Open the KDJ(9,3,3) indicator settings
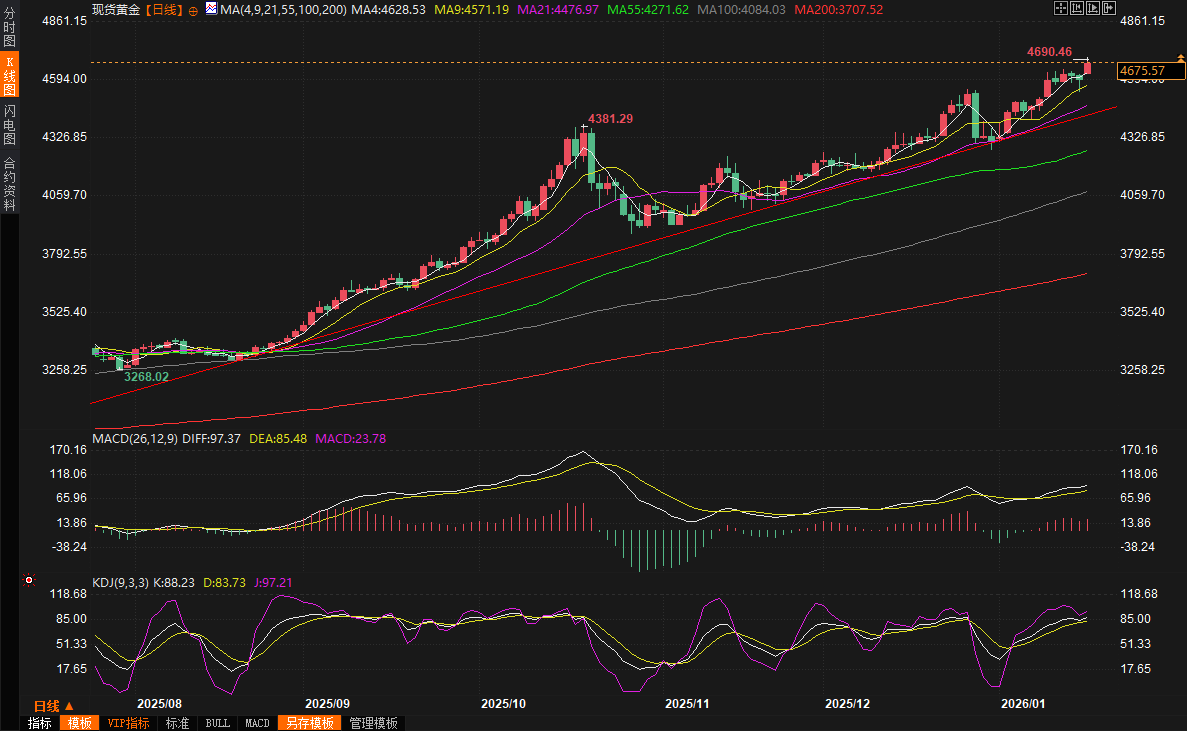This screenshot has width=1187, height=731. (119, 582)
